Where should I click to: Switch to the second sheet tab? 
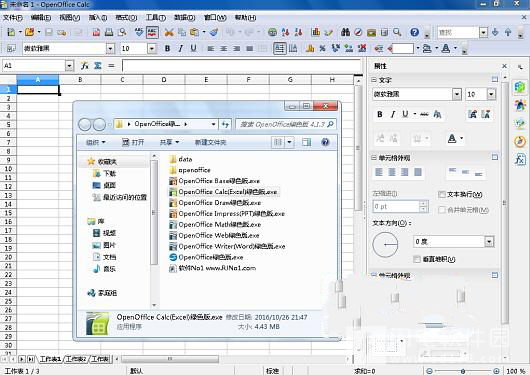[76, 359]
